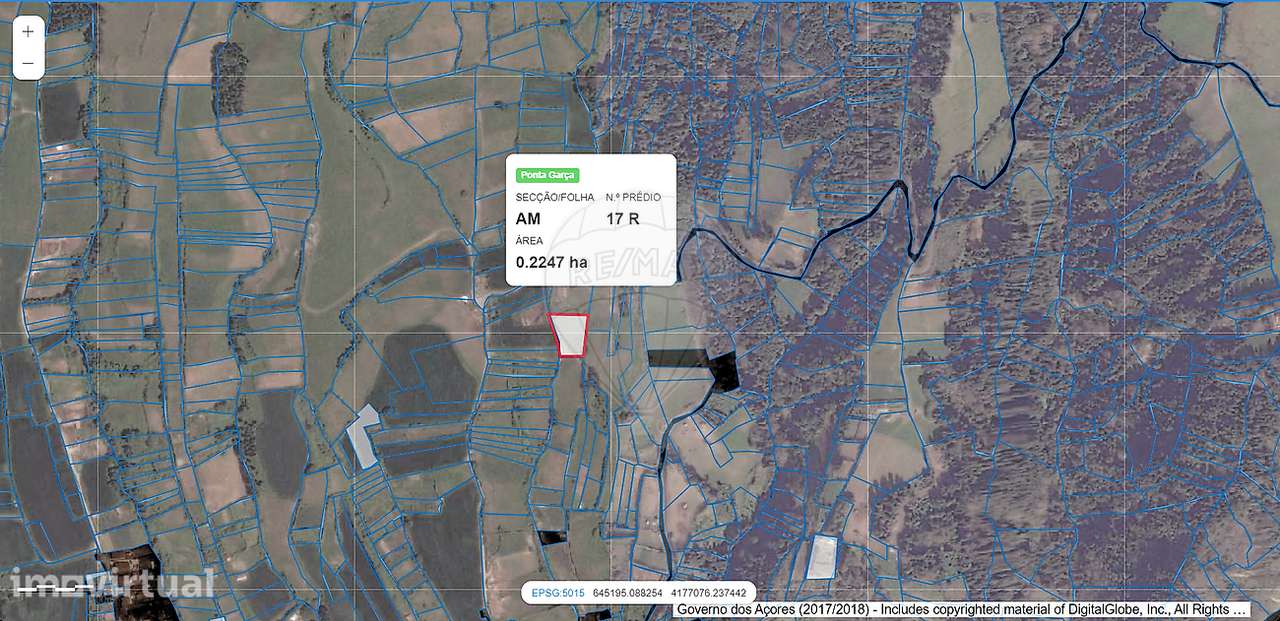This screenshot has width=1280, height=621.
Task: Click the SECÇÃO/FOLHA label in popup
Action: click(555, 197)
